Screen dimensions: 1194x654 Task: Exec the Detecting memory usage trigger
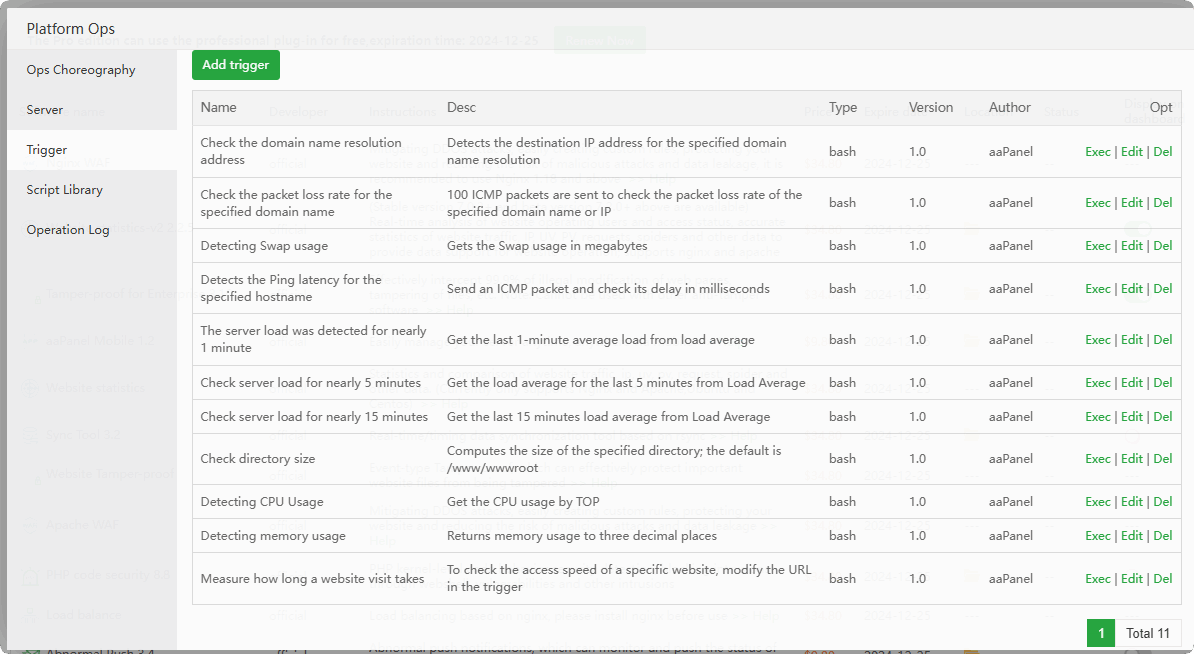[x=1098, y=536]
